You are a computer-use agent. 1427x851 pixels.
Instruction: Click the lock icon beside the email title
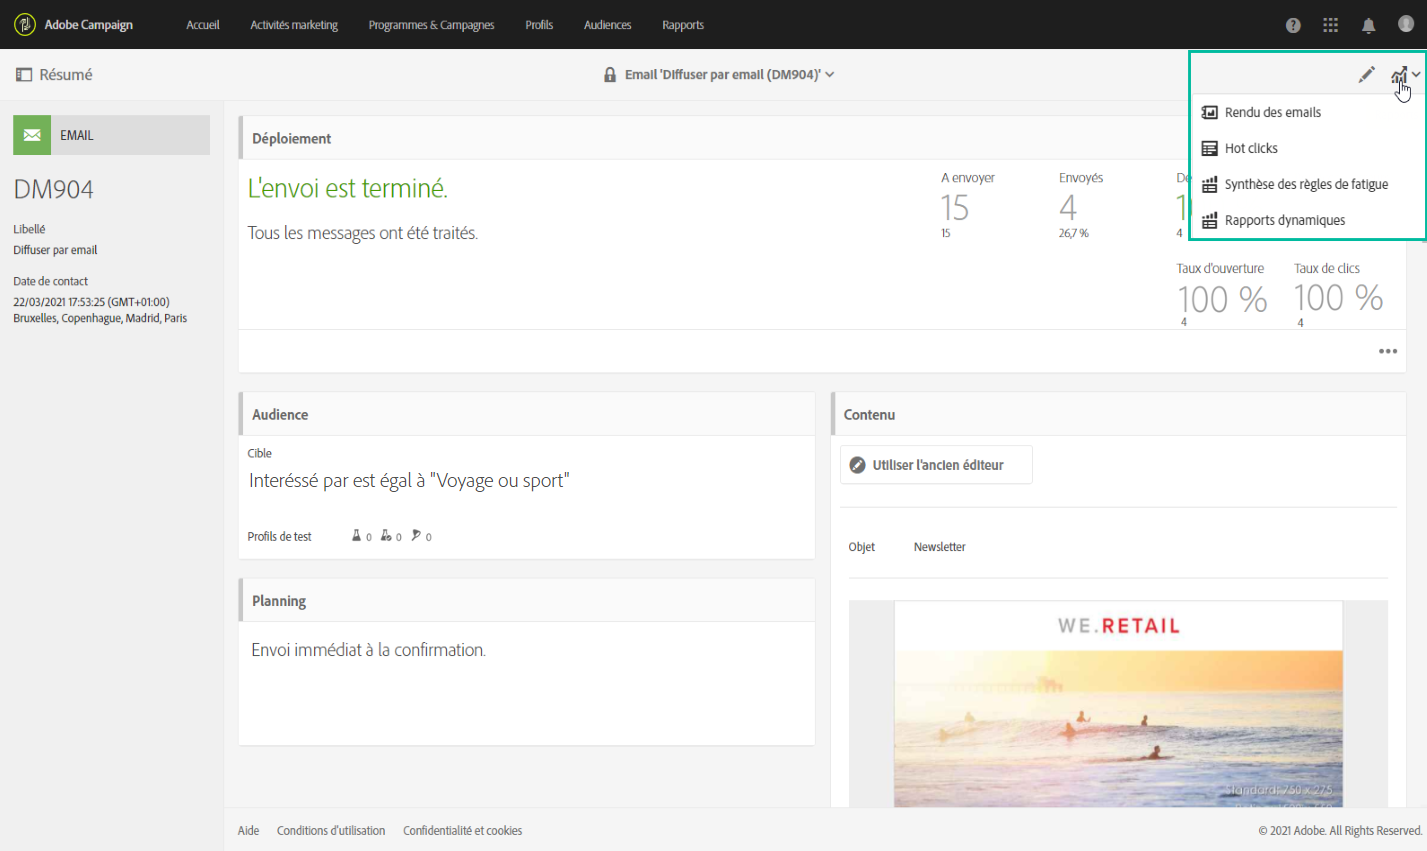pyautogui.click(x=610, y=75)
